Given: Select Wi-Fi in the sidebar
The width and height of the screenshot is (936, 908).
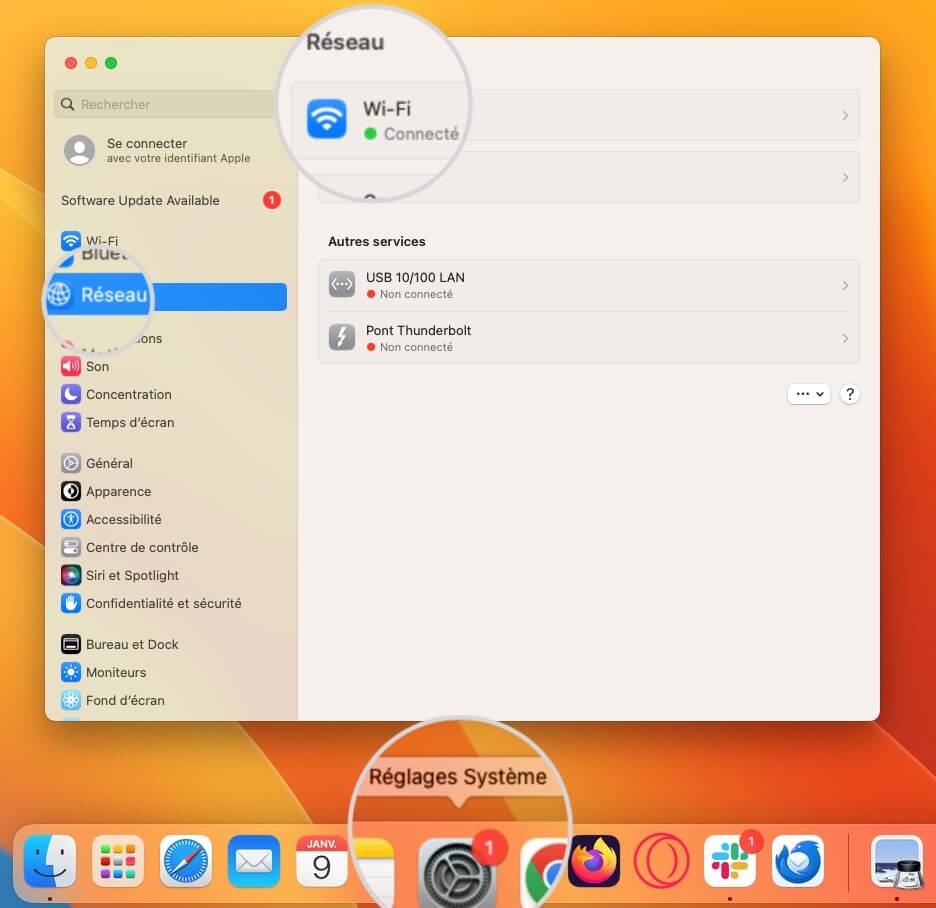Looking at the screenshot, I should 90,241.
